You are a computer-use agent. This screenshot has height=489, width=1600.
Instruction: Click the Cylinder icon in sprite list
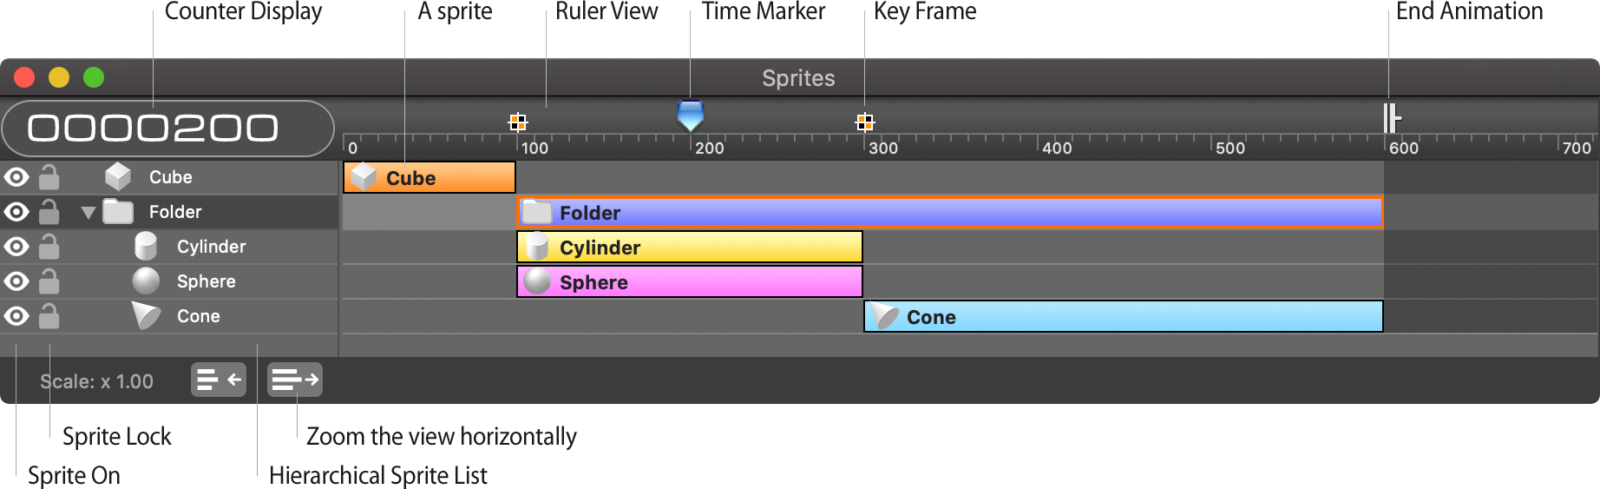[146, 246]
